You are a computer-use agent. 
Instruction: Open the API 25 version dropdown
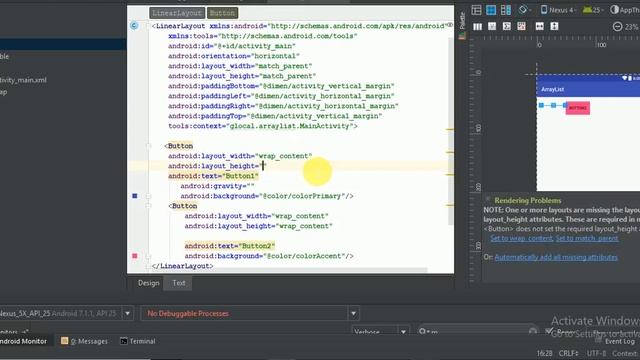tap(593, 10)
